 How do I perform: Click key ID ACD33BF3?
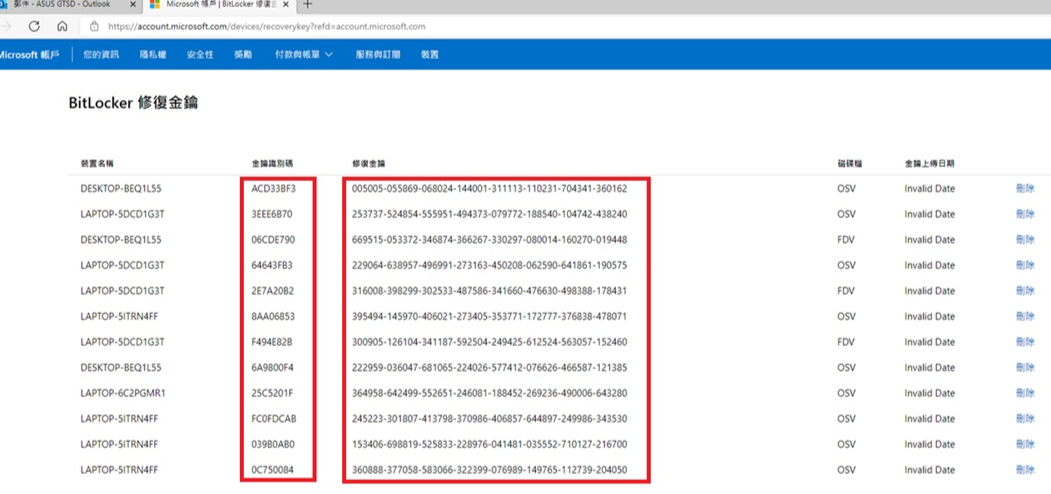pos(273,189)
